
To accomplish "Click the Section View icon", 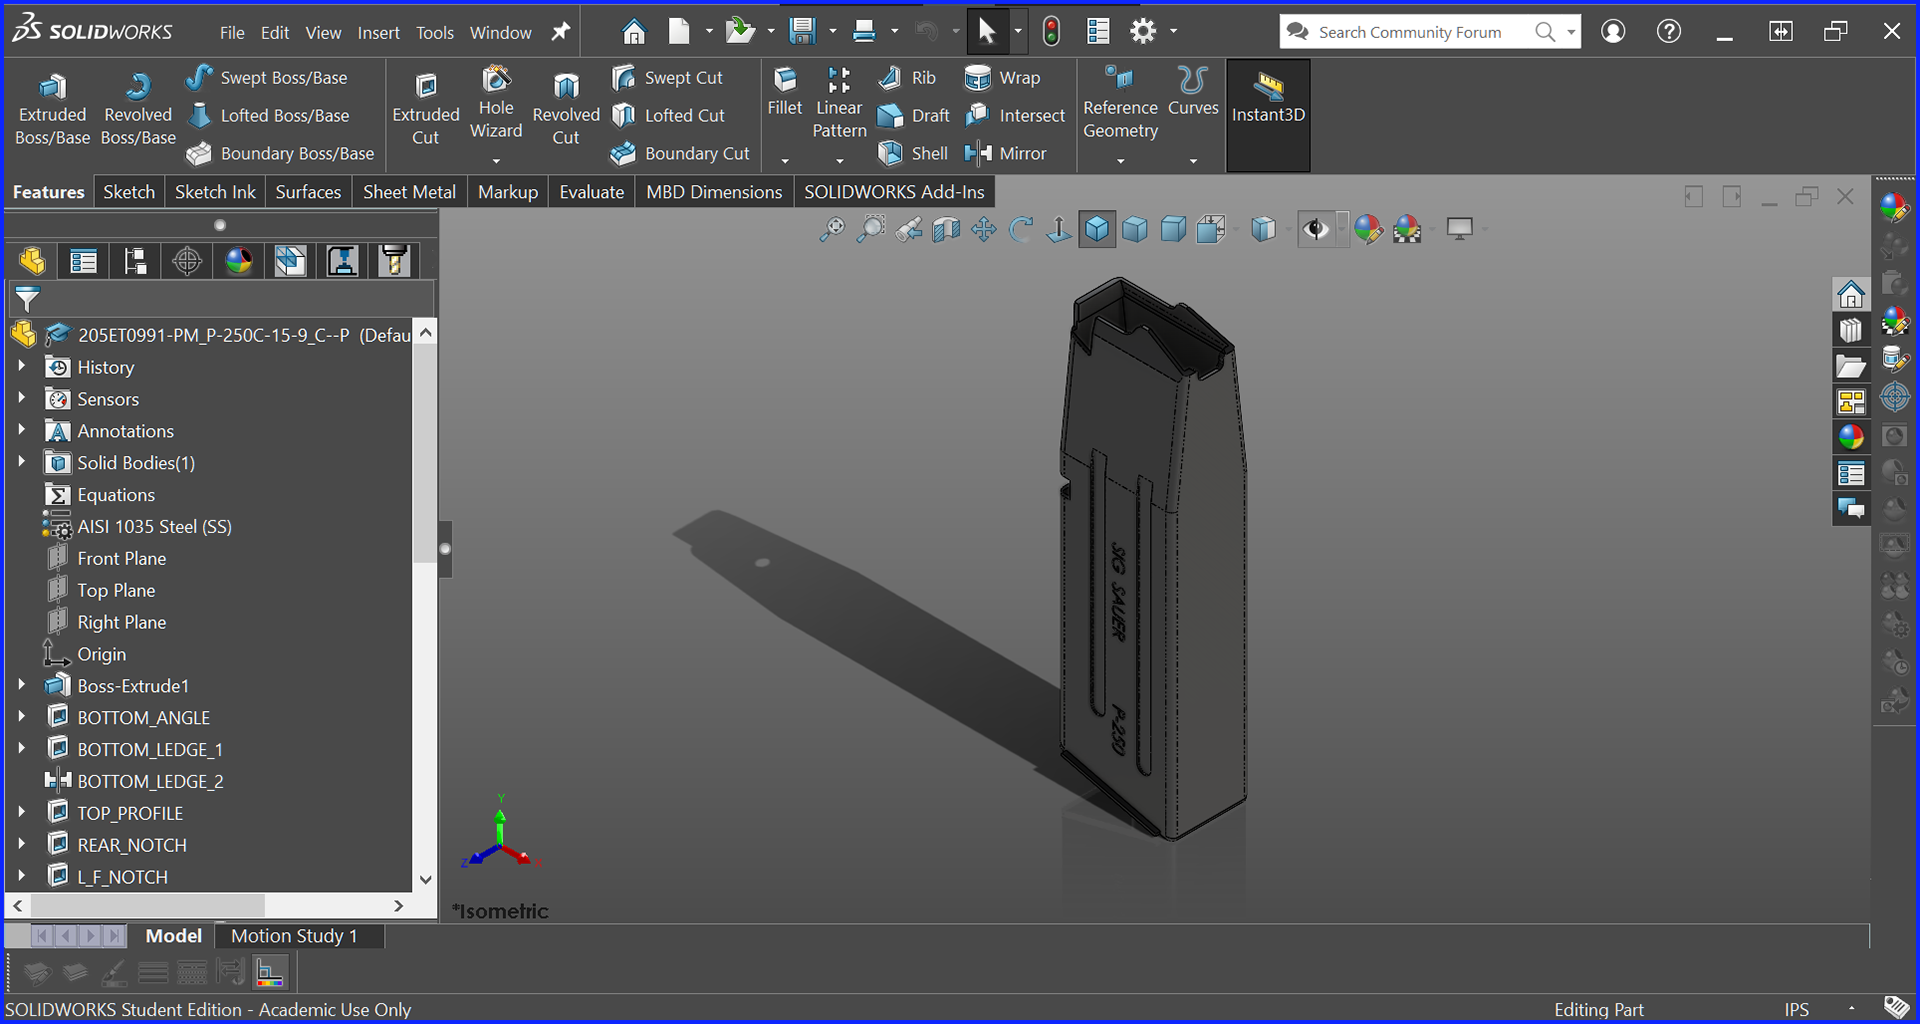I will pyautogui.click(x=946, y=229).
